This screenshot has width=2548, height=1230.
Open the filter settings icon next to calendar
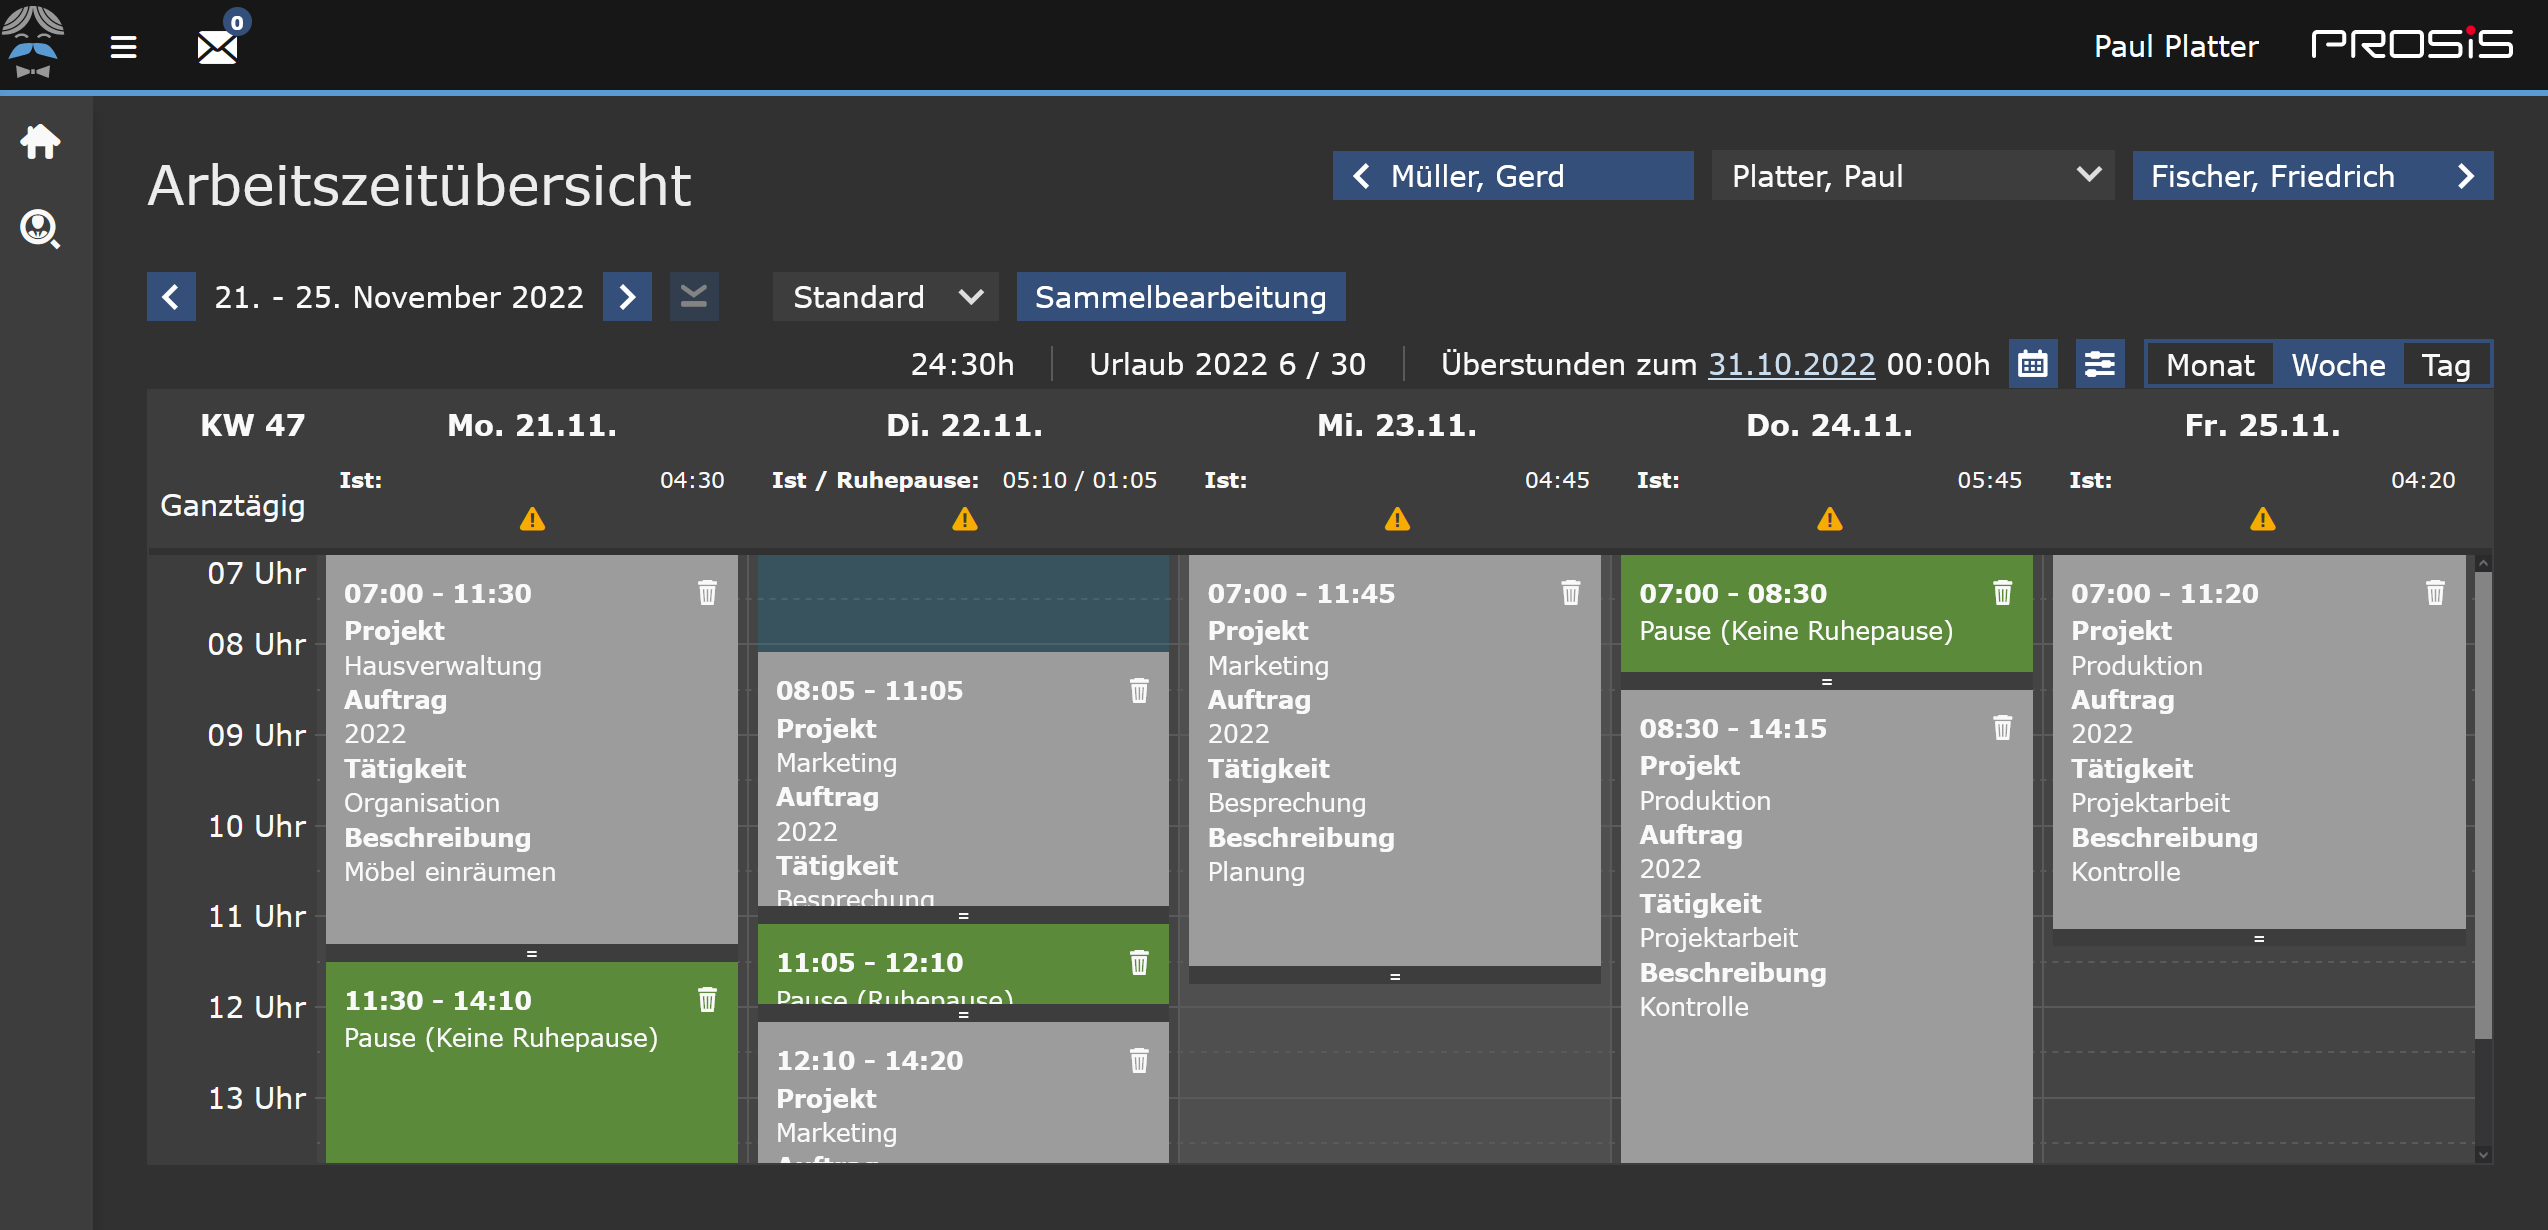[2099, 364]
